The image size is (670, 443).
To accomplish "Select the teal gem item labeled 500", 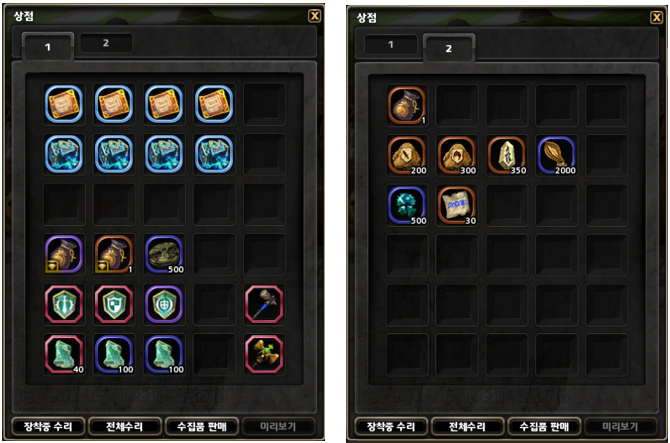I will pyautogui.click(x=407, y=205).
